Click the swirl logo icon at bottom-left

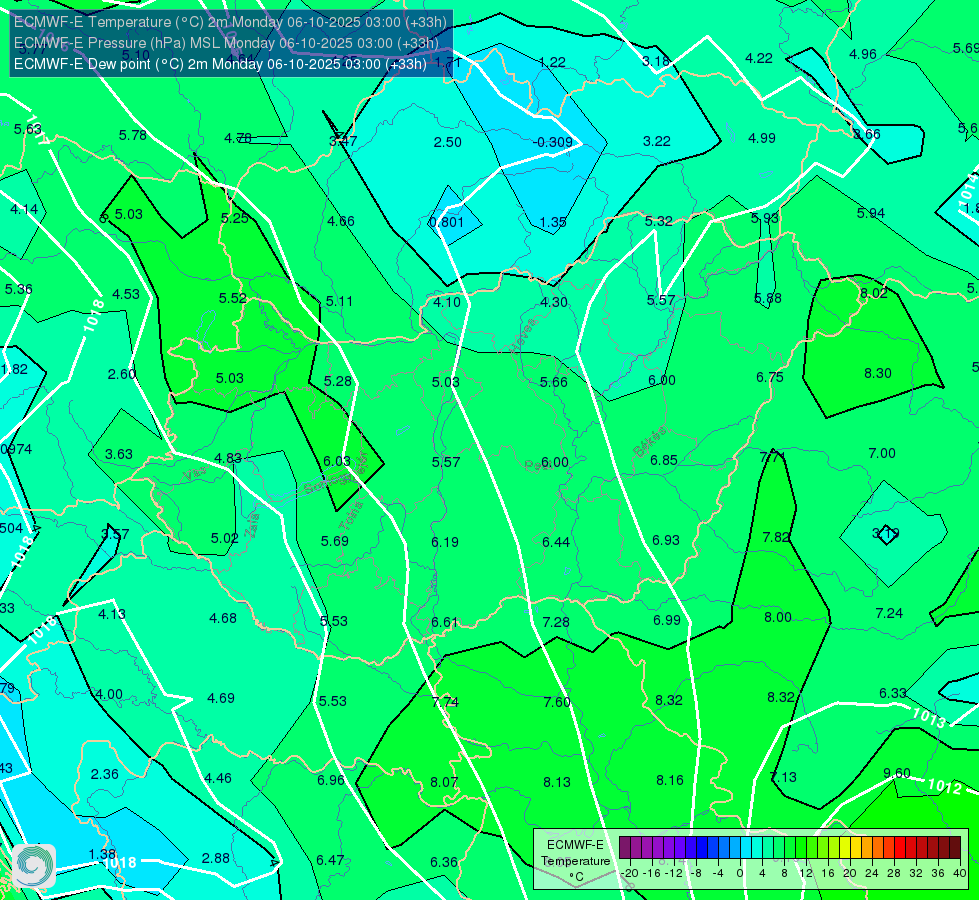coord(34,866)
